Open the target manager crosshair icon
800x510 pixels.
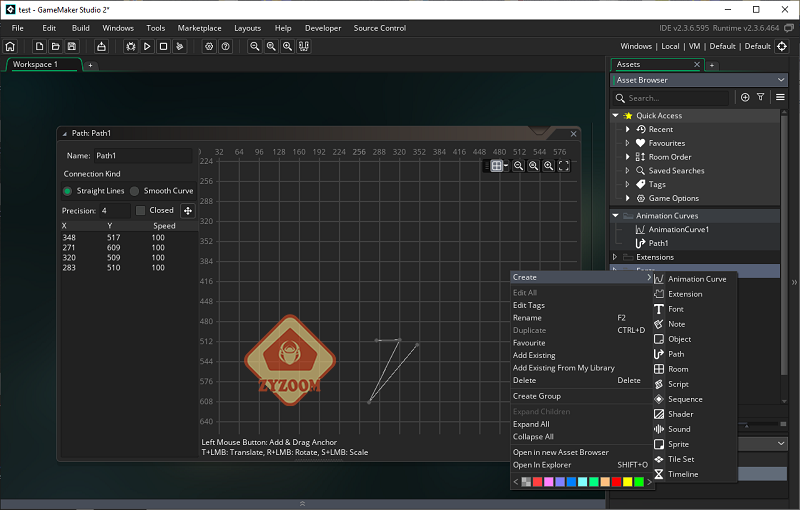pyautogui.click(x=782, y=46)
